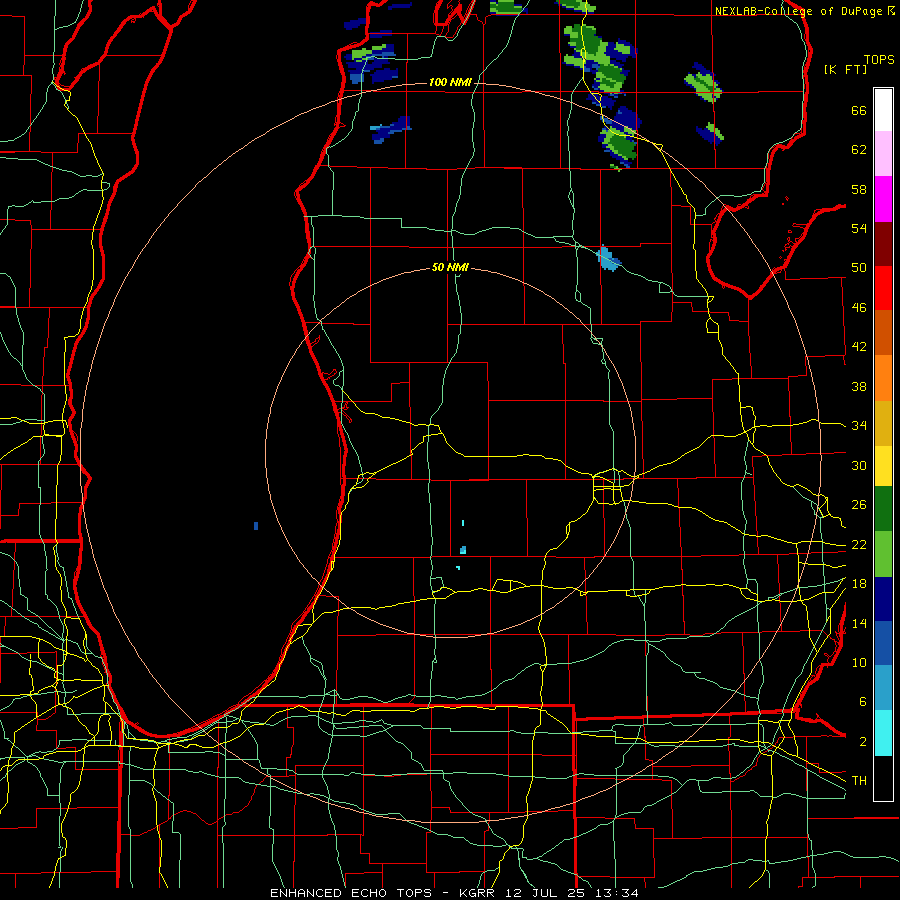Click the magenta legend swatch
This screenshot has width=900, height=900.
883,199
